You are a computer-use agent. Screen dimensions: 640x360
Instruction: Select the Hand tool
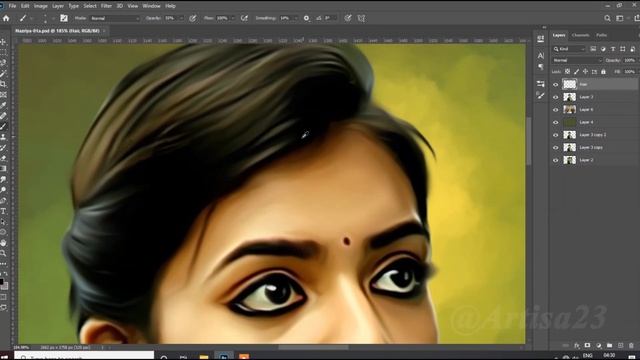[x=3, y=243]
